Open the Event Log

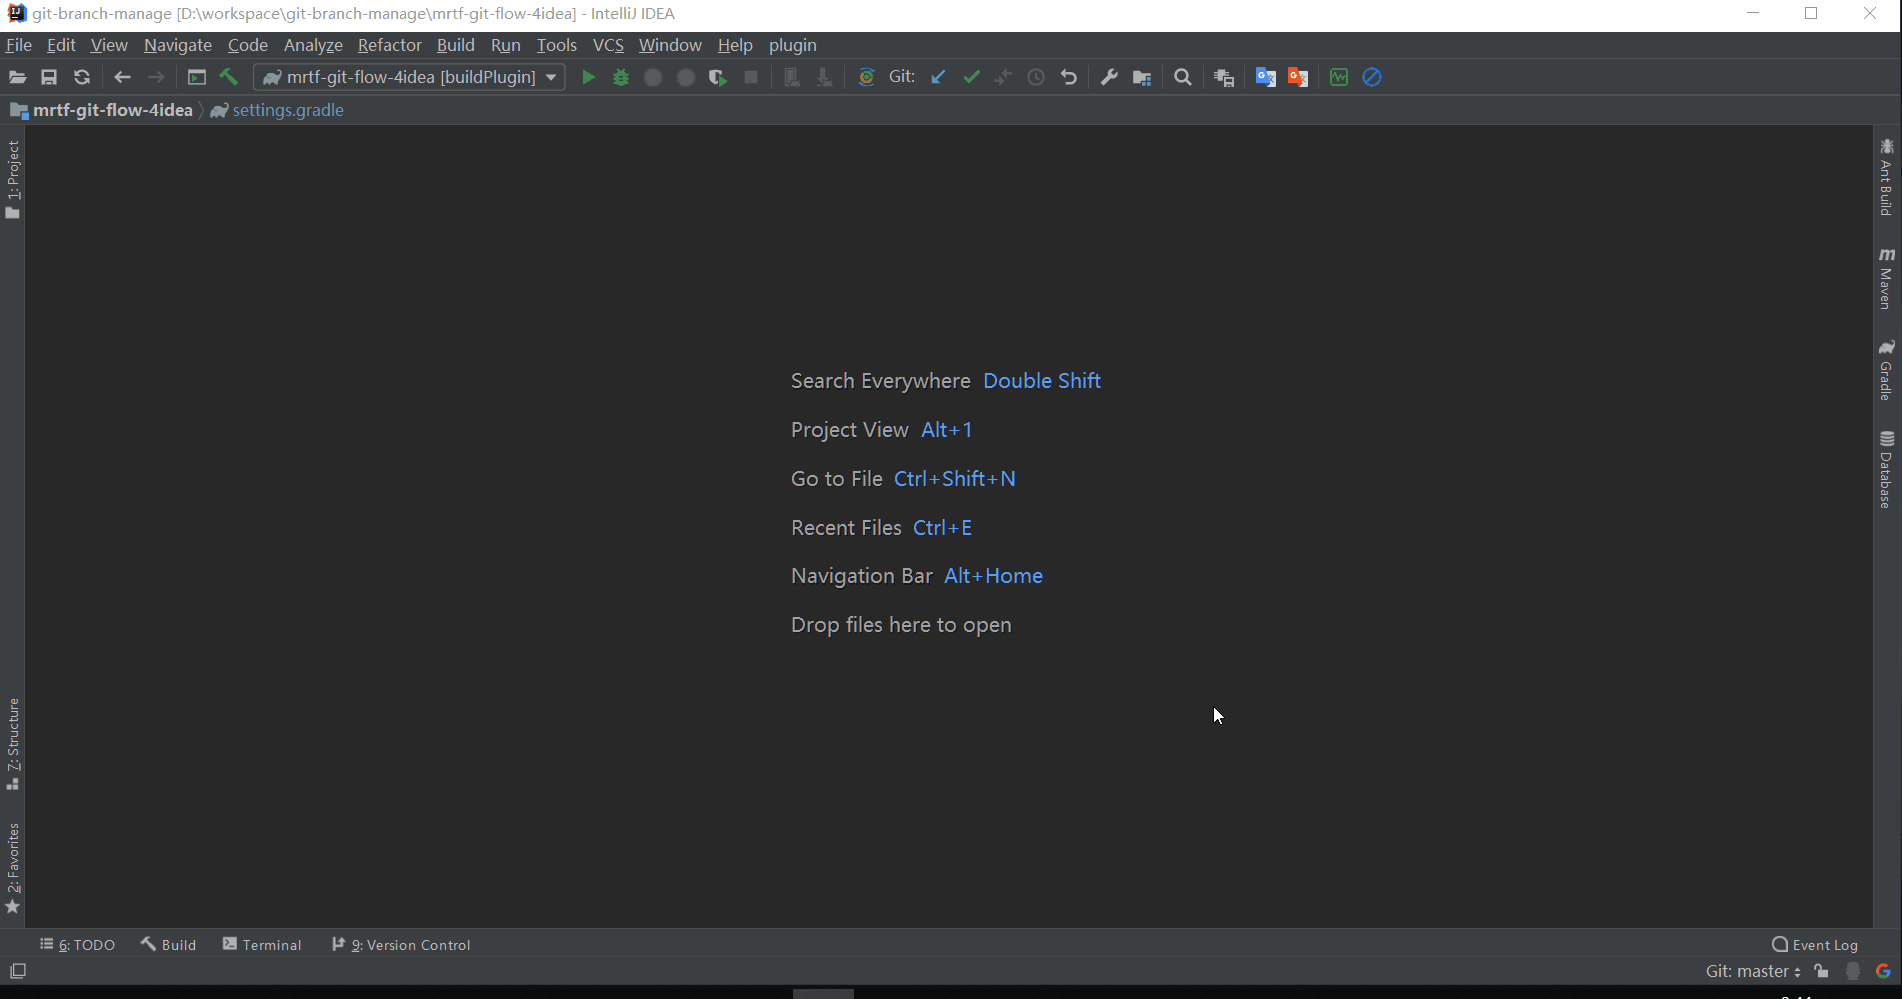(1815, 945)
